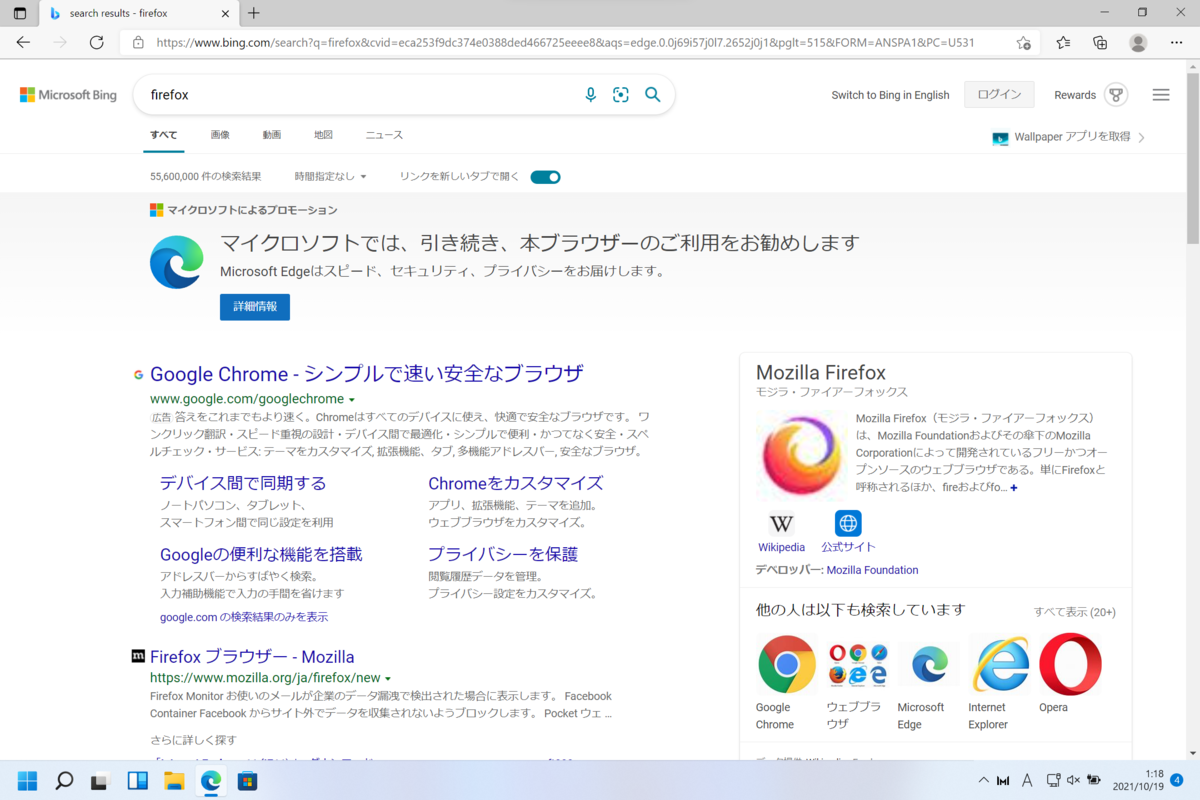1200x800 pixels.
Task: Toggle open links in new tab switch
Action: (x=545, y=177)
